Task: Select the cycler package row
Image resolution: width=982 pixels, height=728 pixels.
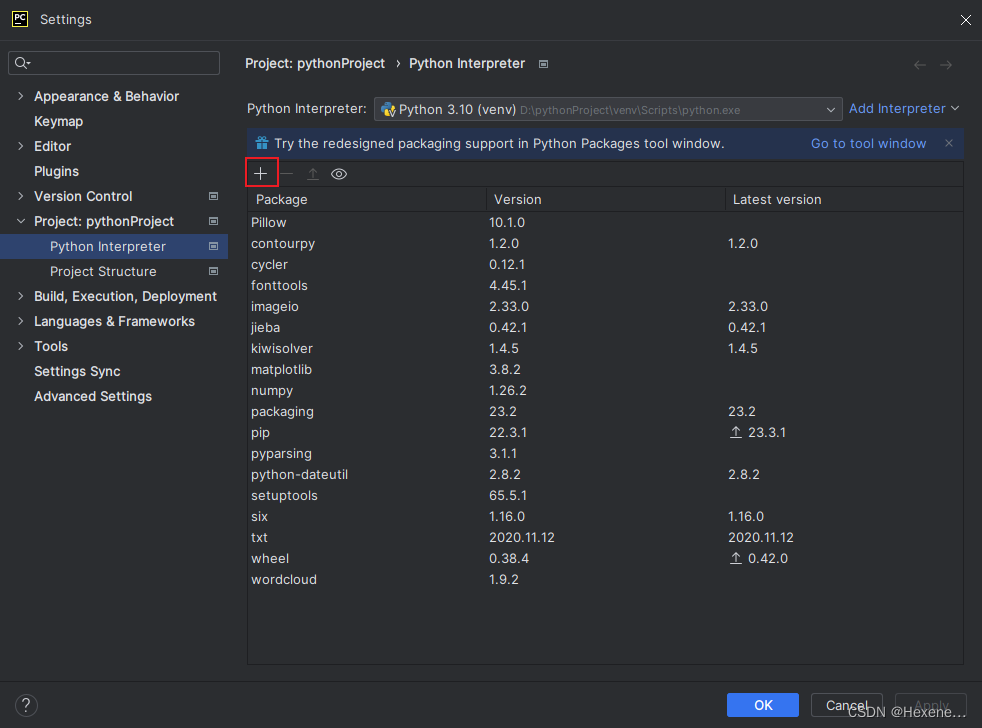Action: coord(606,264)
